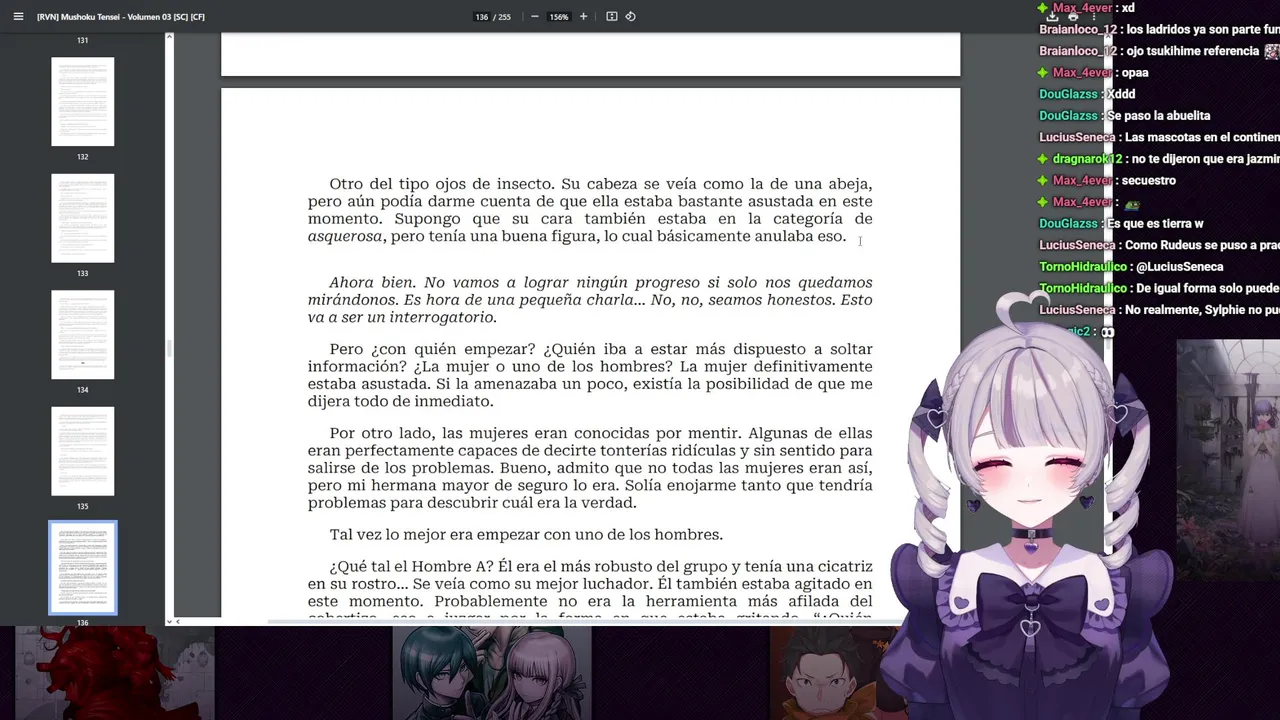1280x720 pixels.
Task: Select the highlighted page 136 thumbnail
Action: (x=83, y=568)
